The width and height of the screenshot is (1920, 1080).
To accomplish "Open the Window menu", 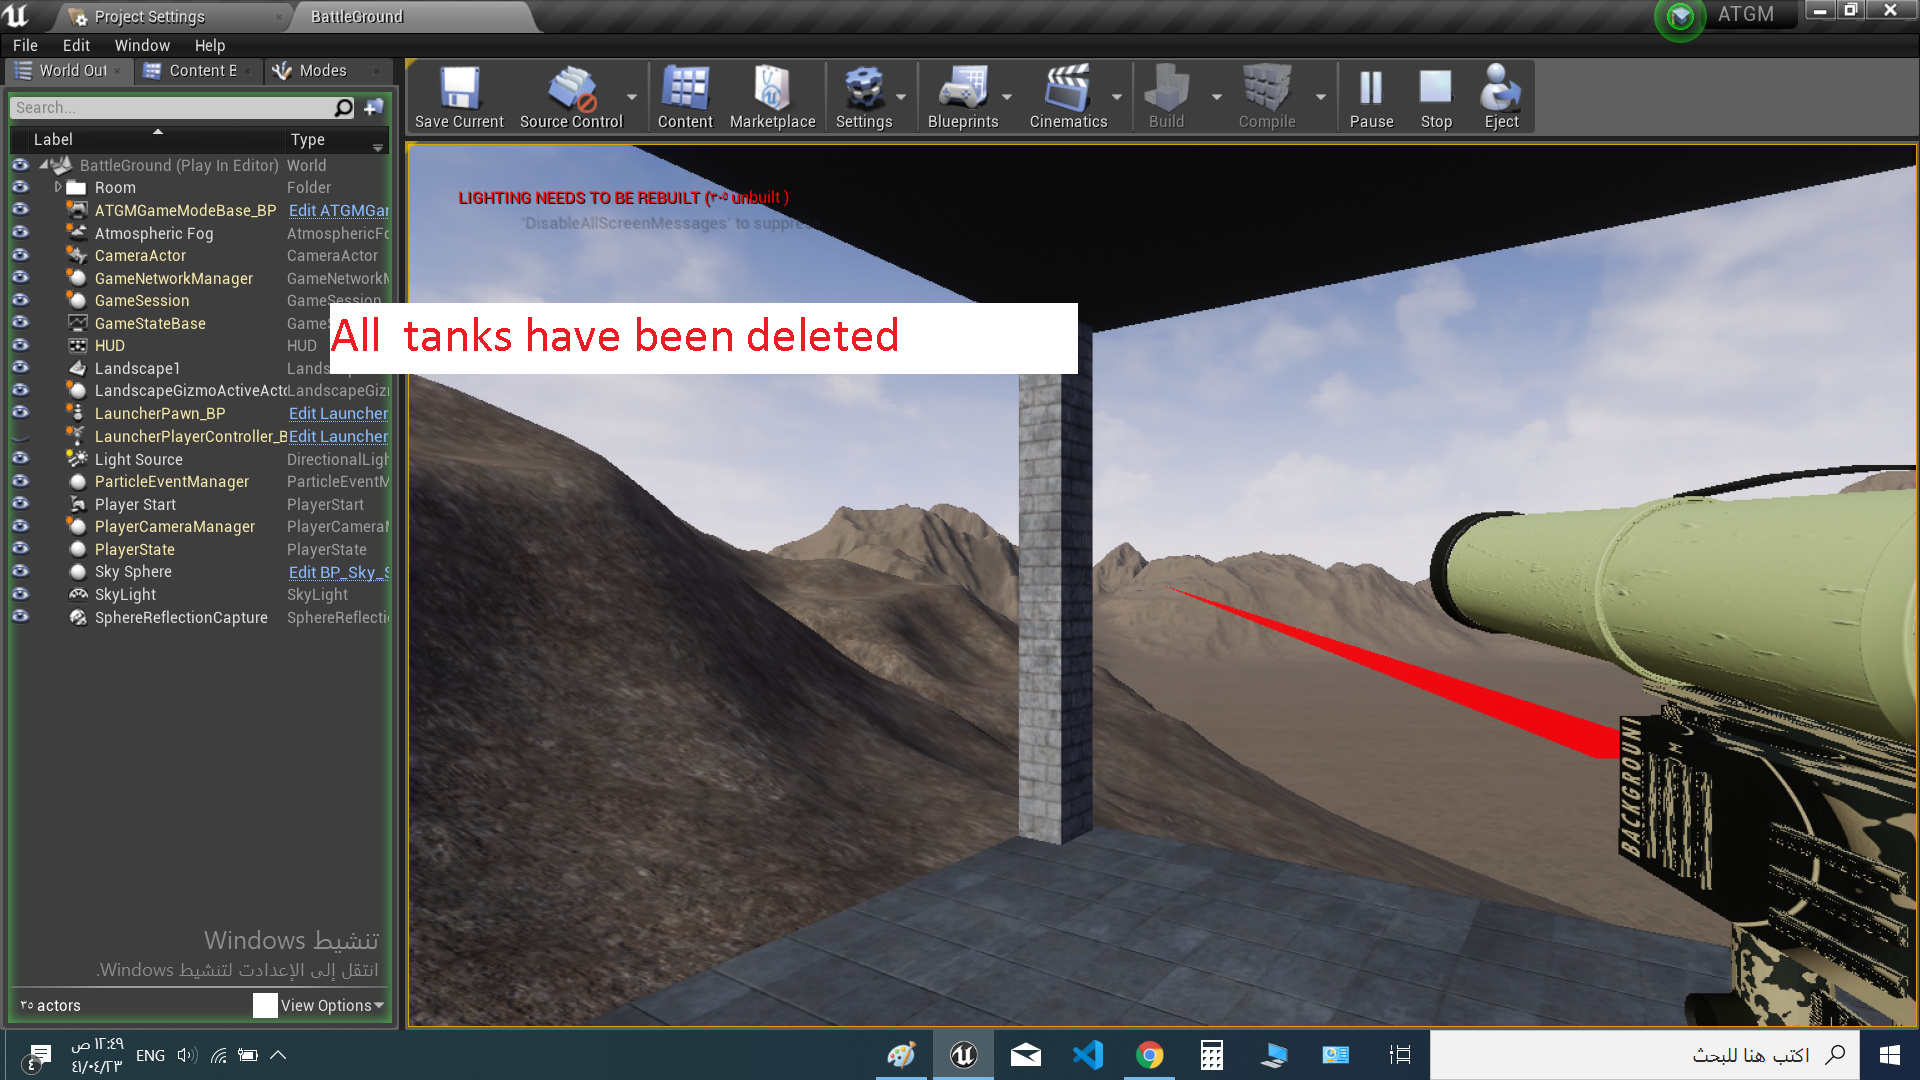I will point(141,45).
